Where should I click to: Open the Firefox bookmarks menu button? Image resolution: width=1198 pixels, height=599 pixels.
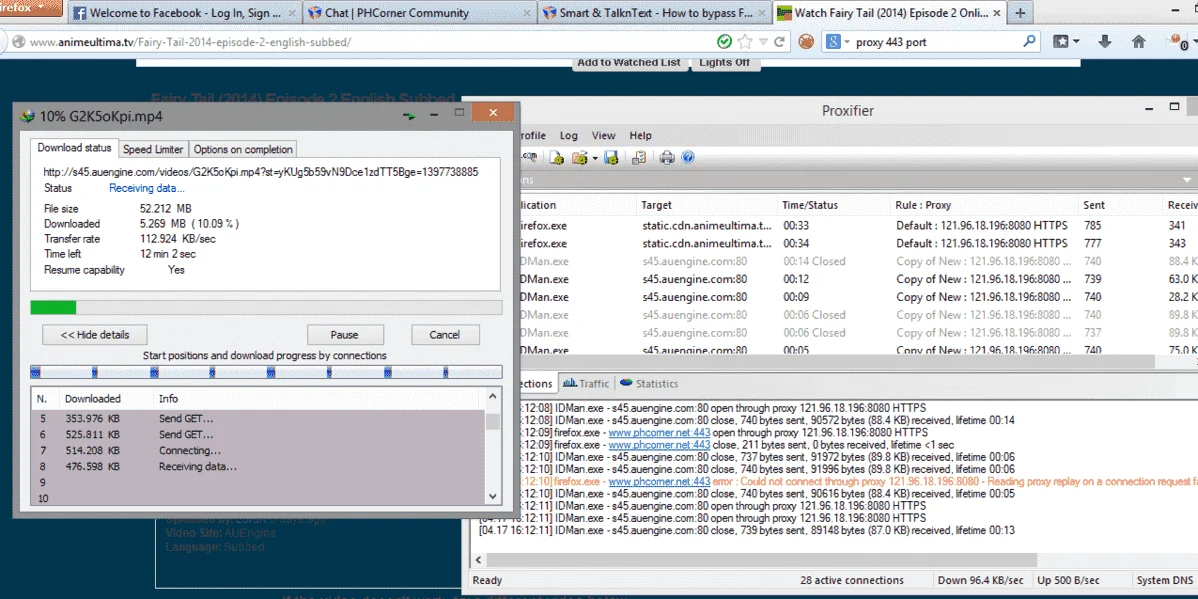(1066, 41)
